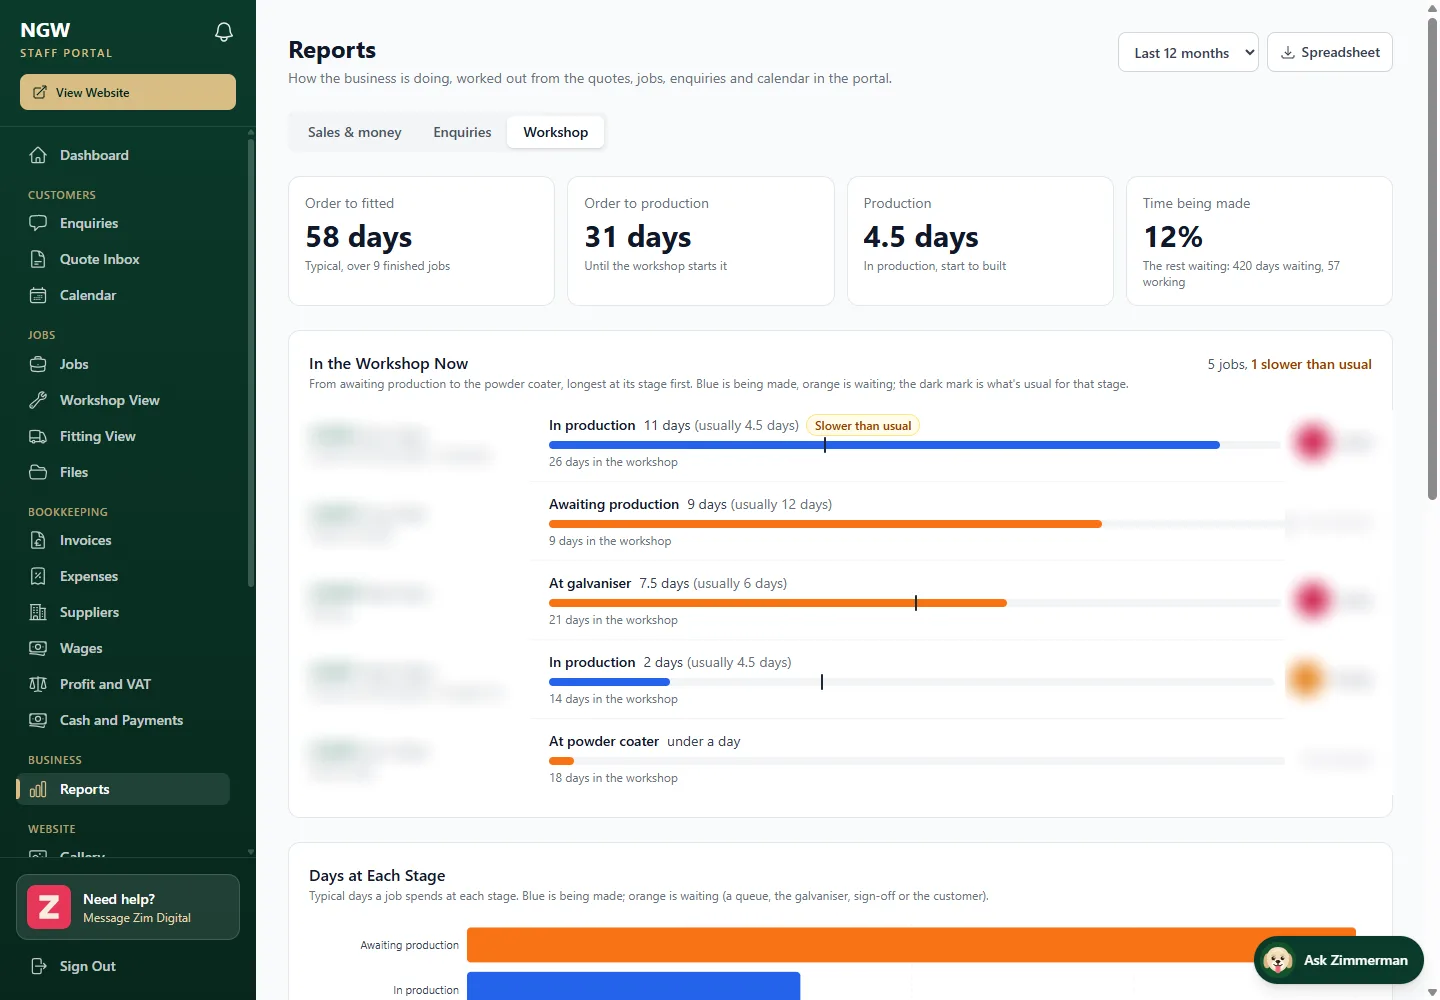This screenshot has width=1440, height=1000.
Task: Click the Cash and Payments icon
Action: [38, 720]
